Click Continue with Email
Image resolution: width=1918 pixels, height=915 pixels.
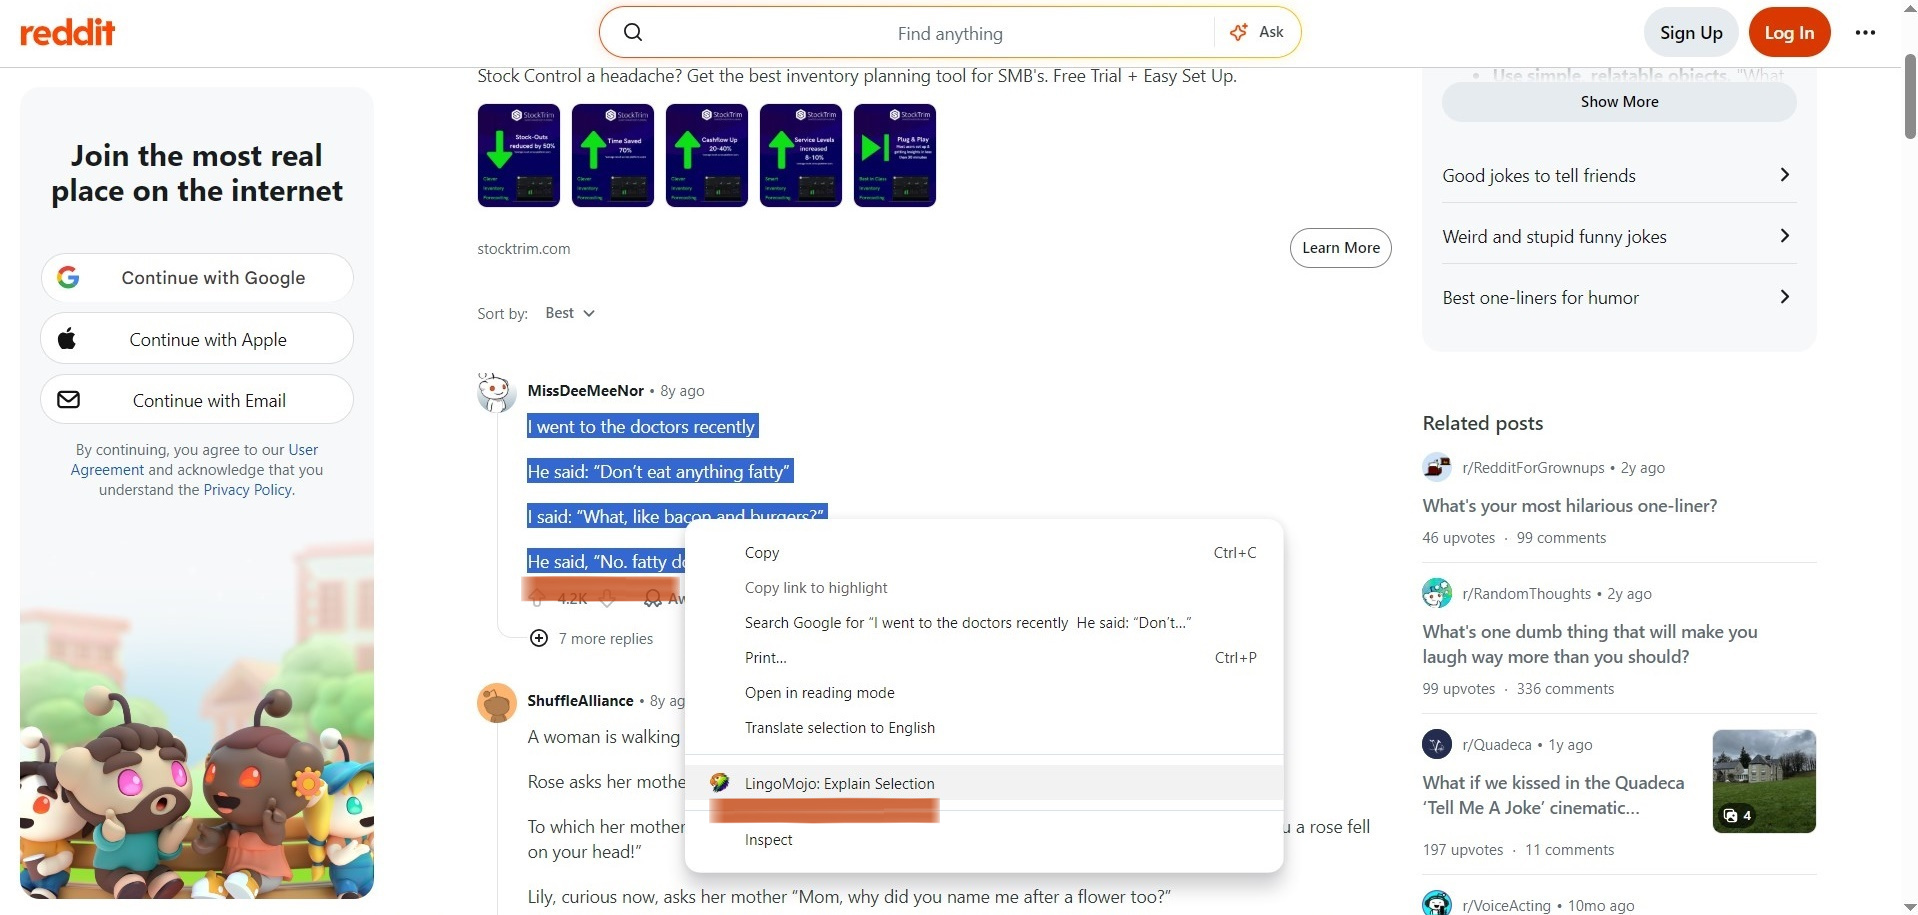[x=197, y=399]
